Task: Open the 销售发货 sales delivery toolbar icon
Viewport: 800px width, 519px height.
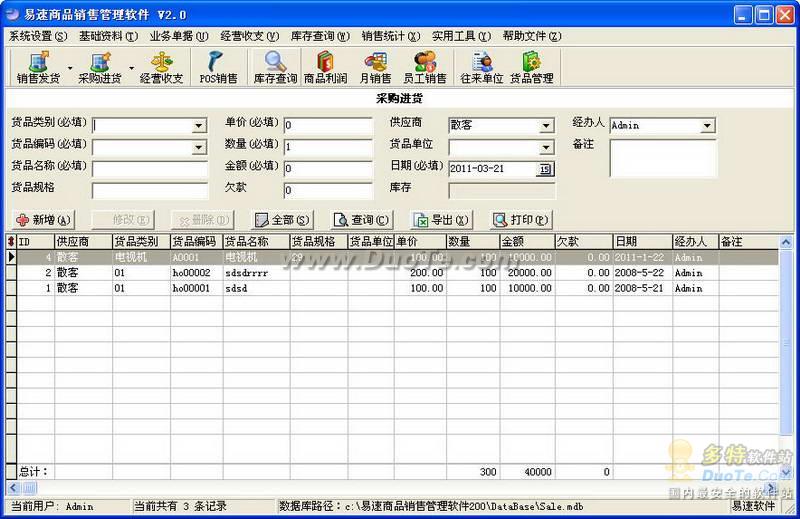Action: 38,68
